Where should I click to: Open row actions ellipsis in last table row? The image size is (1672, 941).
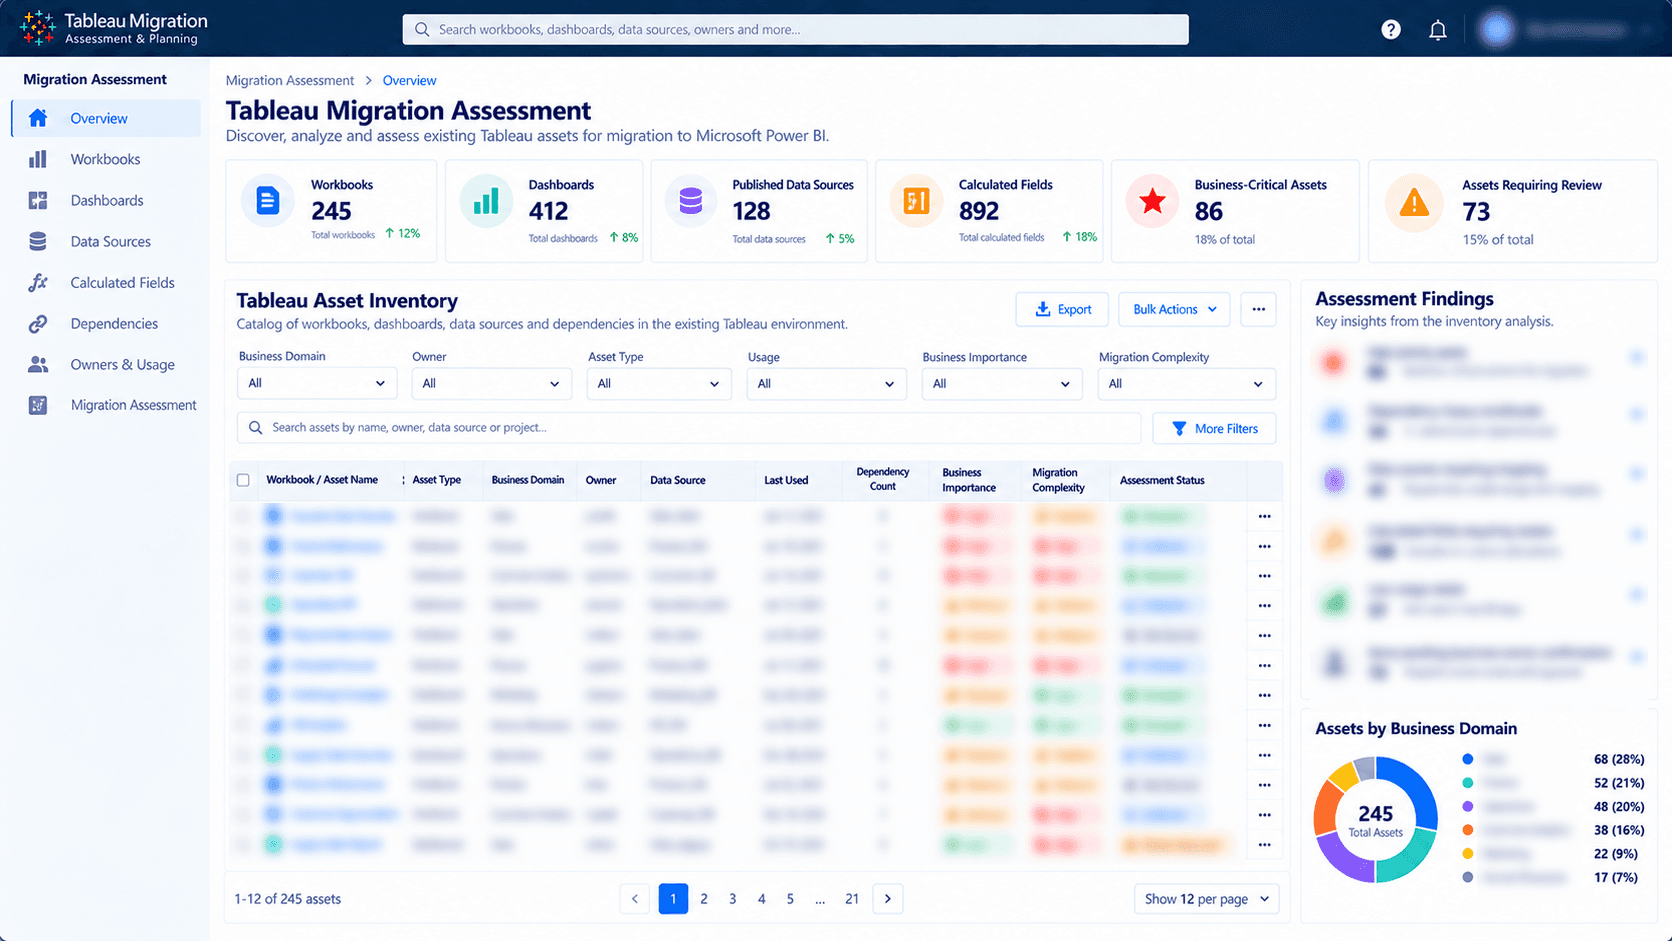click(x=1265, y=845)
